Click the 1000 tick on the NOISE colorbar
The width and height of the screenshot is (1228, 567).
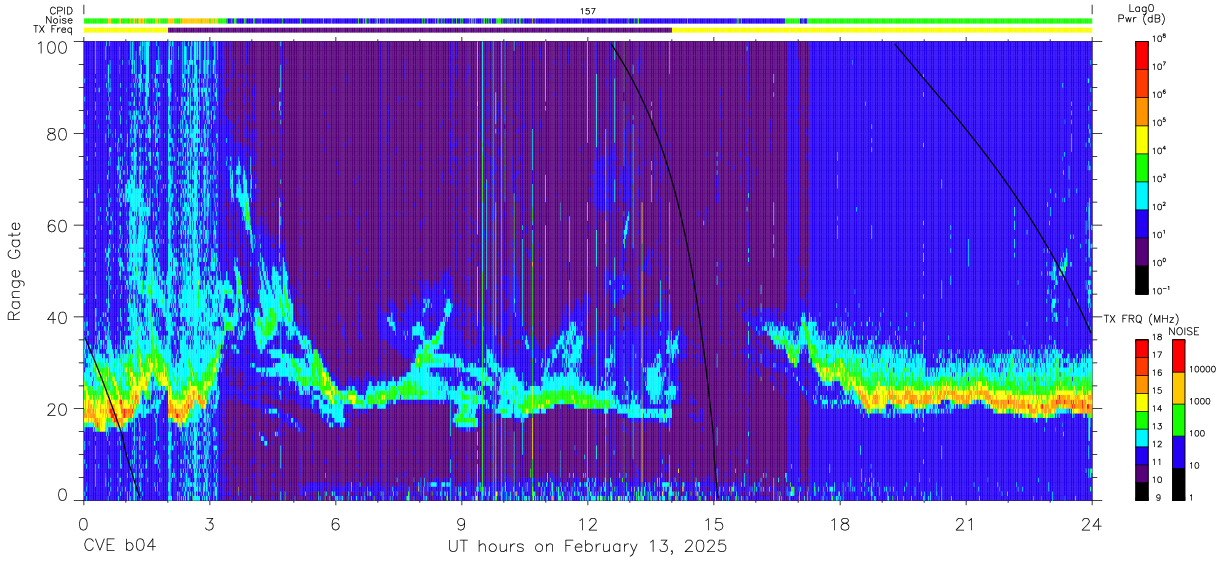(1200, 401)
